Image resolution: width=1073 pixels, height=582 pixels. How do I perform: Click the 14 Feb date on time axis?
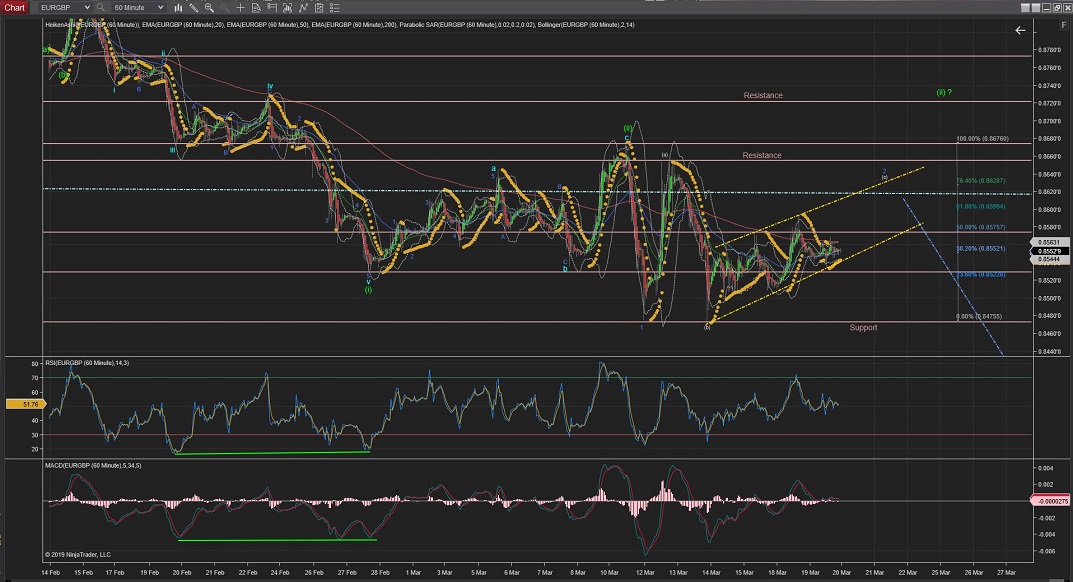[50, 572]
